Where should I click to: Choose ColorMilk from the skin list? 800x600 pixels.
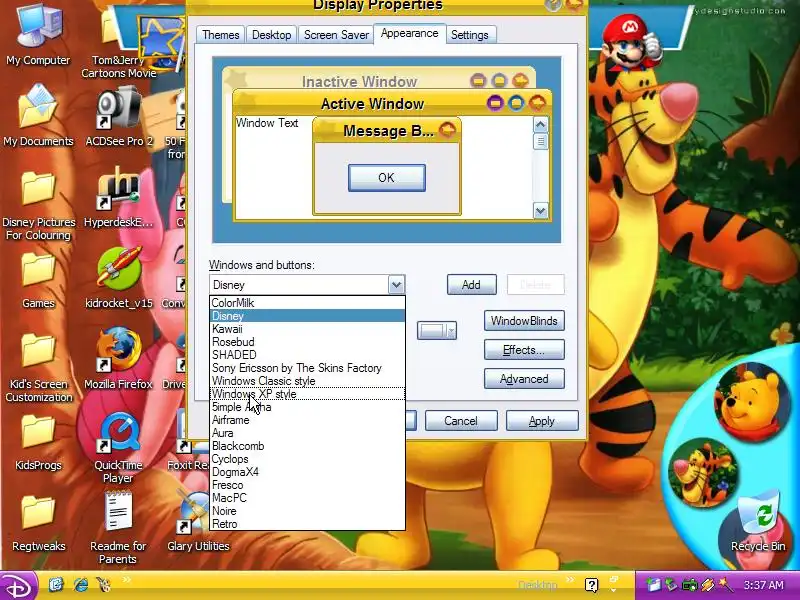coord(307,303)
